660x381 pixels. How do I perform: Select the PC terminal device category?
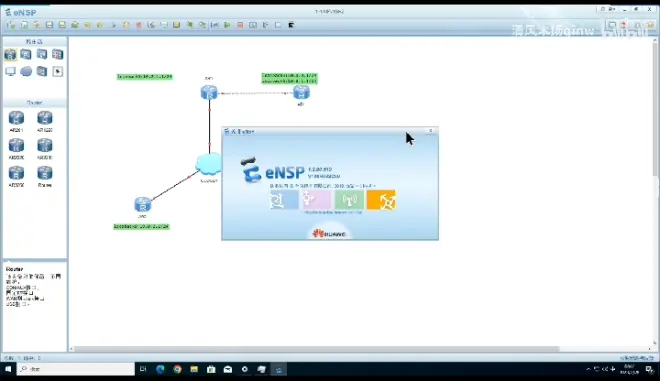coord(11,71)
